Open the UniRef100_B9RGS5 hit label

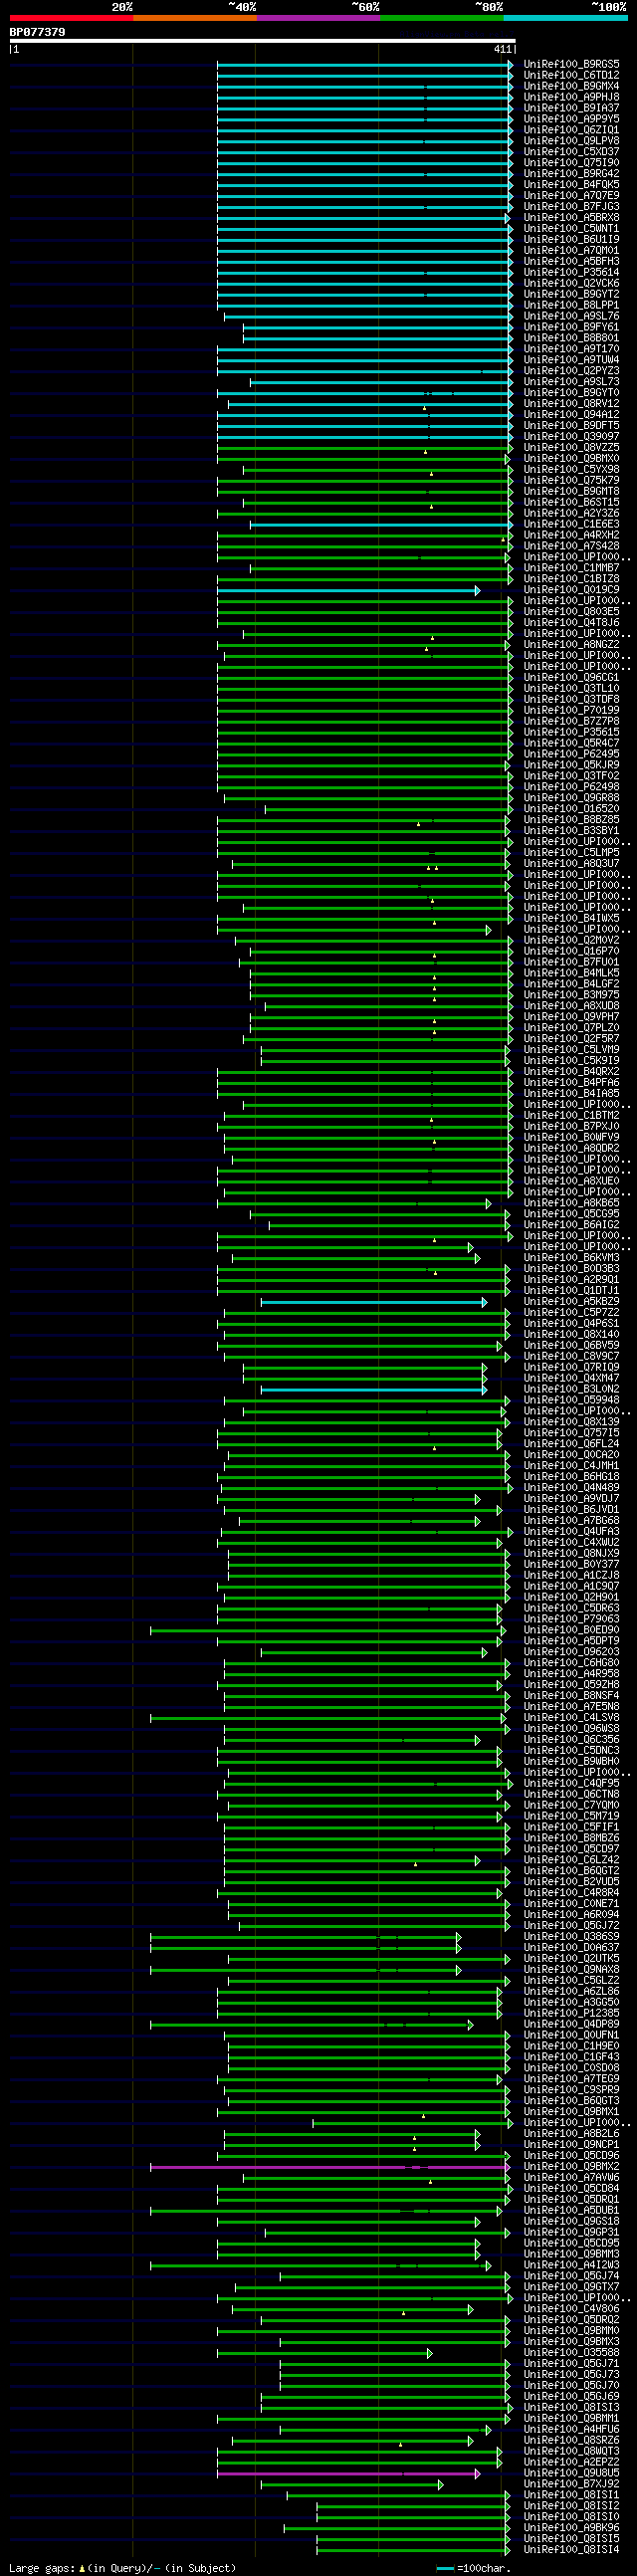571,64
